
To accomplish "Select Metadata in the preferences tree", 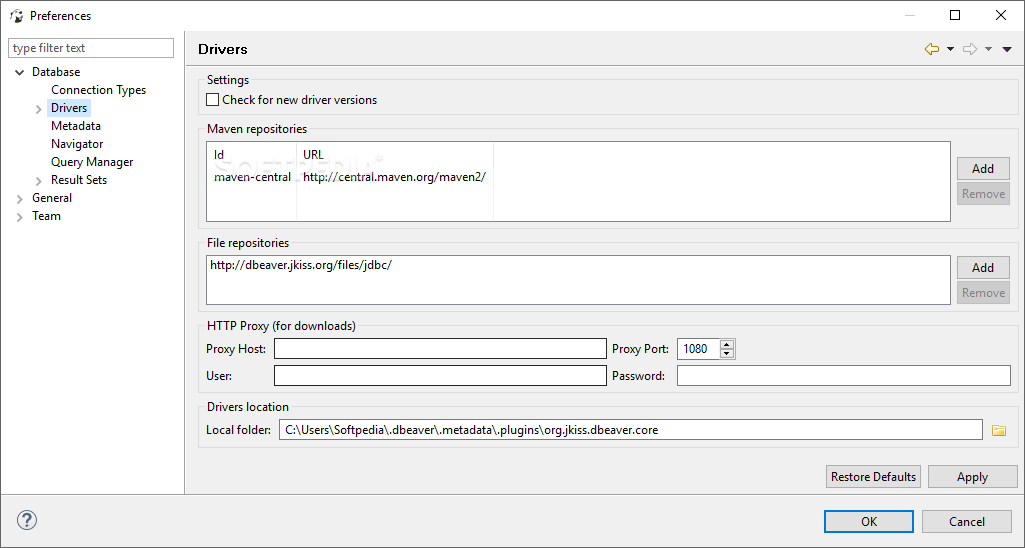I will click(x=76, y=126).
